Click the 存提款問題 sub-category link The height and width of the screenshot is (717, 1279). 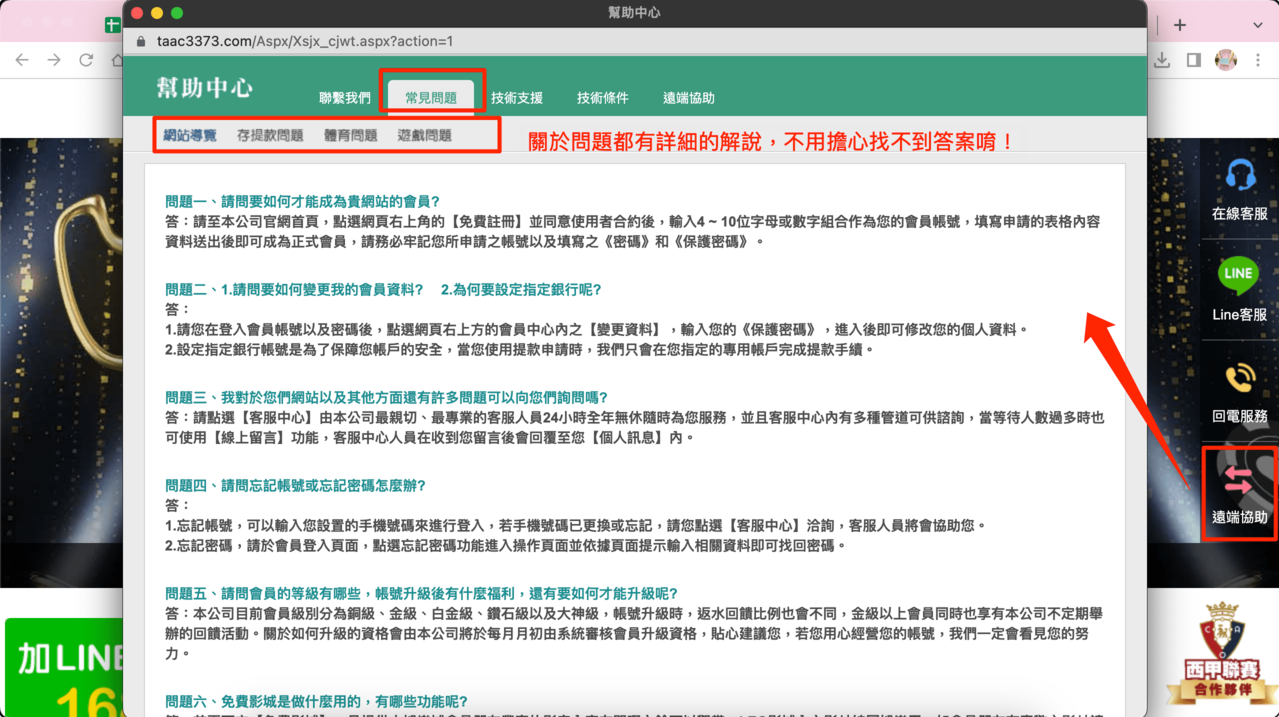pyautogui.click(x=270, y=135)
